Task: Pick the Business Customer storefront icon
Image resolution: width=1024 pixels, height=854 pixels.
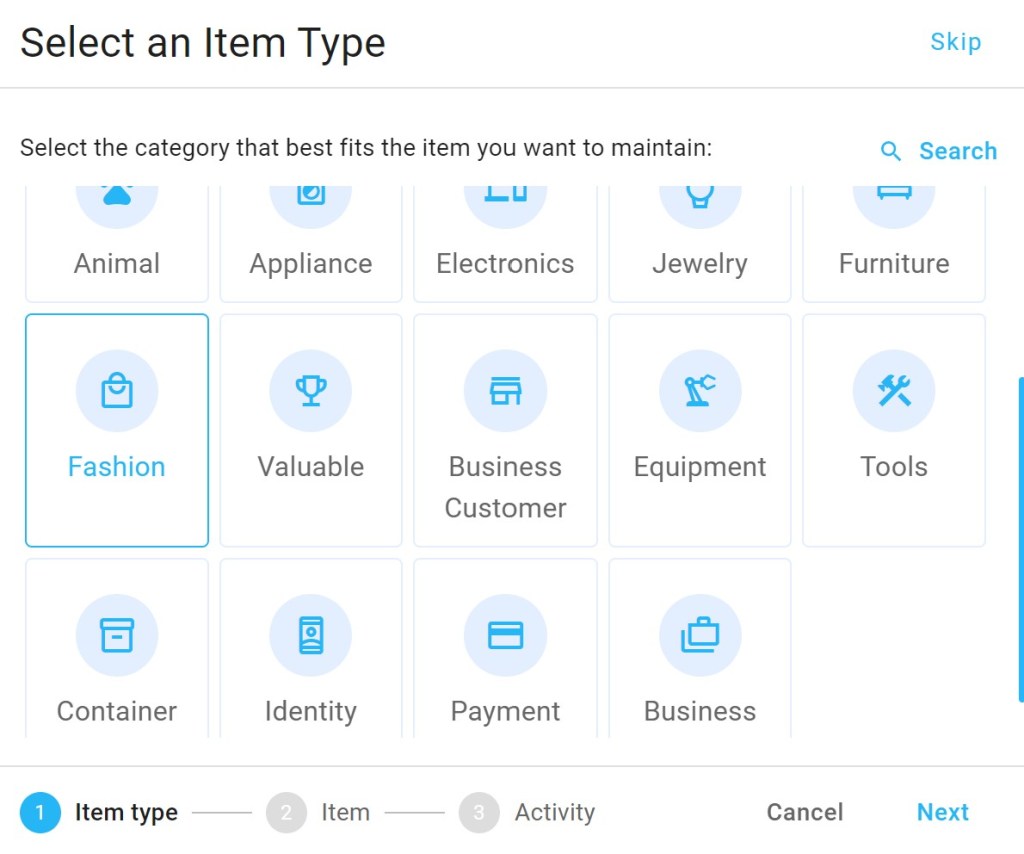Action: click(505, 390)
